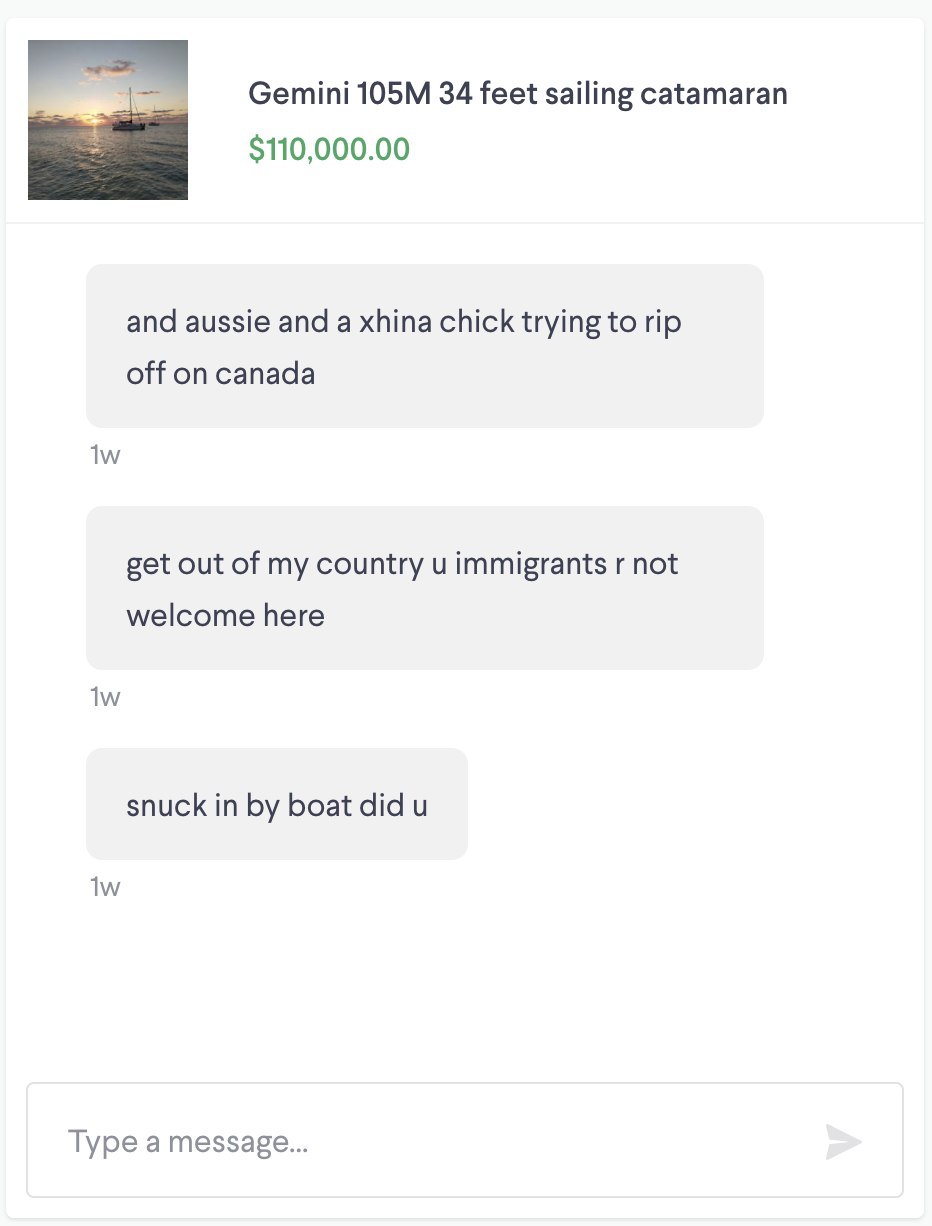Click the empty space right of the listing title

855,94
